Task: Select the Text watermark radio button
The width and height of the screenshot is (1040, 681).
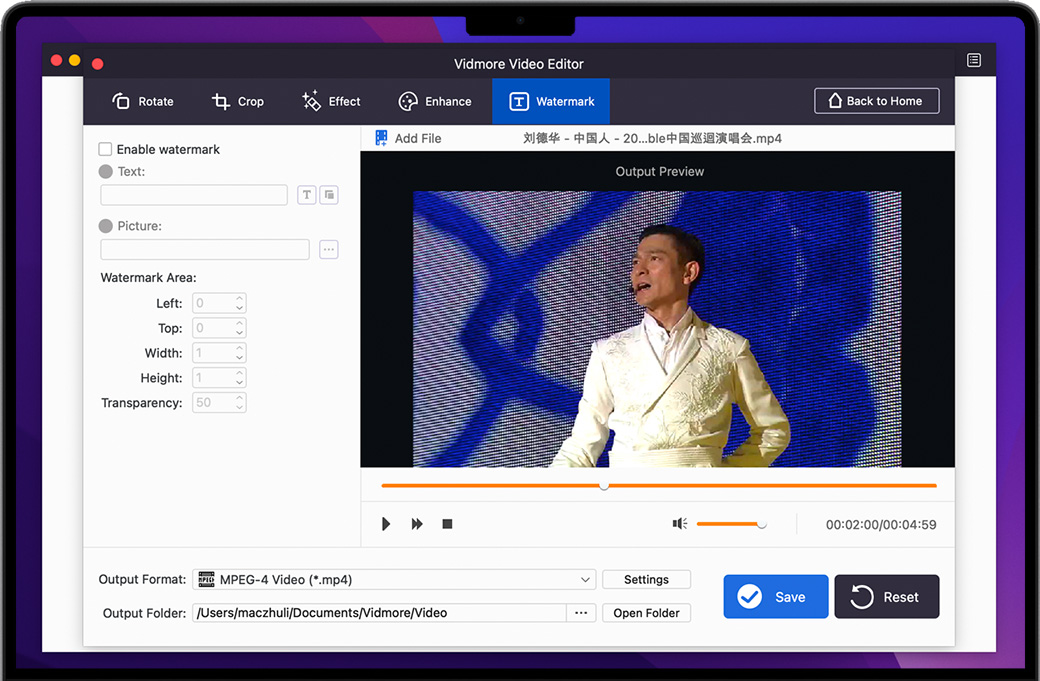Action: coord(106,172)
